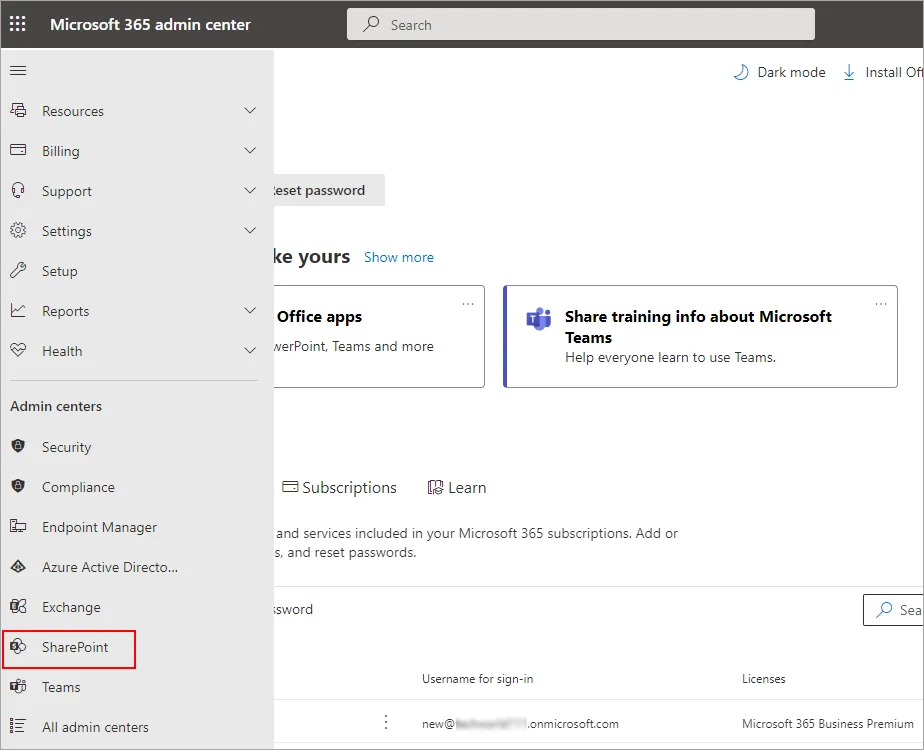Click the Teams icon in sidebar
This screenshot has width=924, height=750.
[18, 686]
